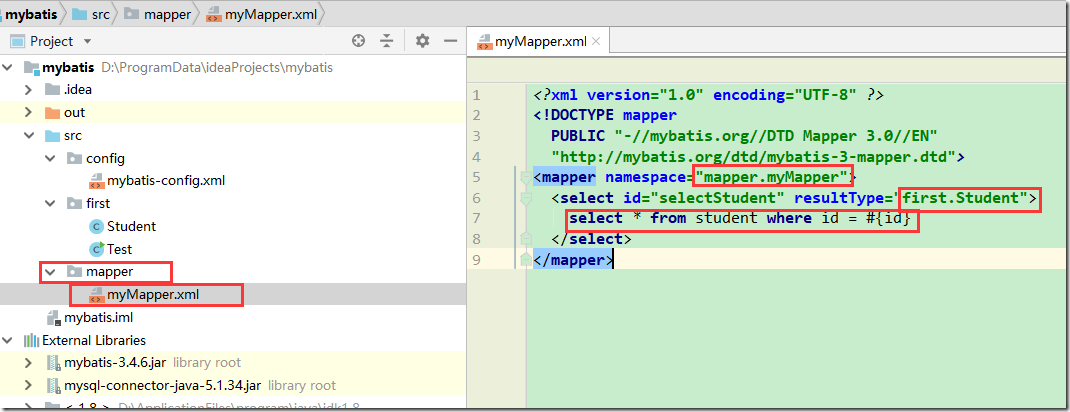Click mybatis-3.4.6.jar archive icon
This screenshot has width=1070, height=412.
[x=53, y=362]
